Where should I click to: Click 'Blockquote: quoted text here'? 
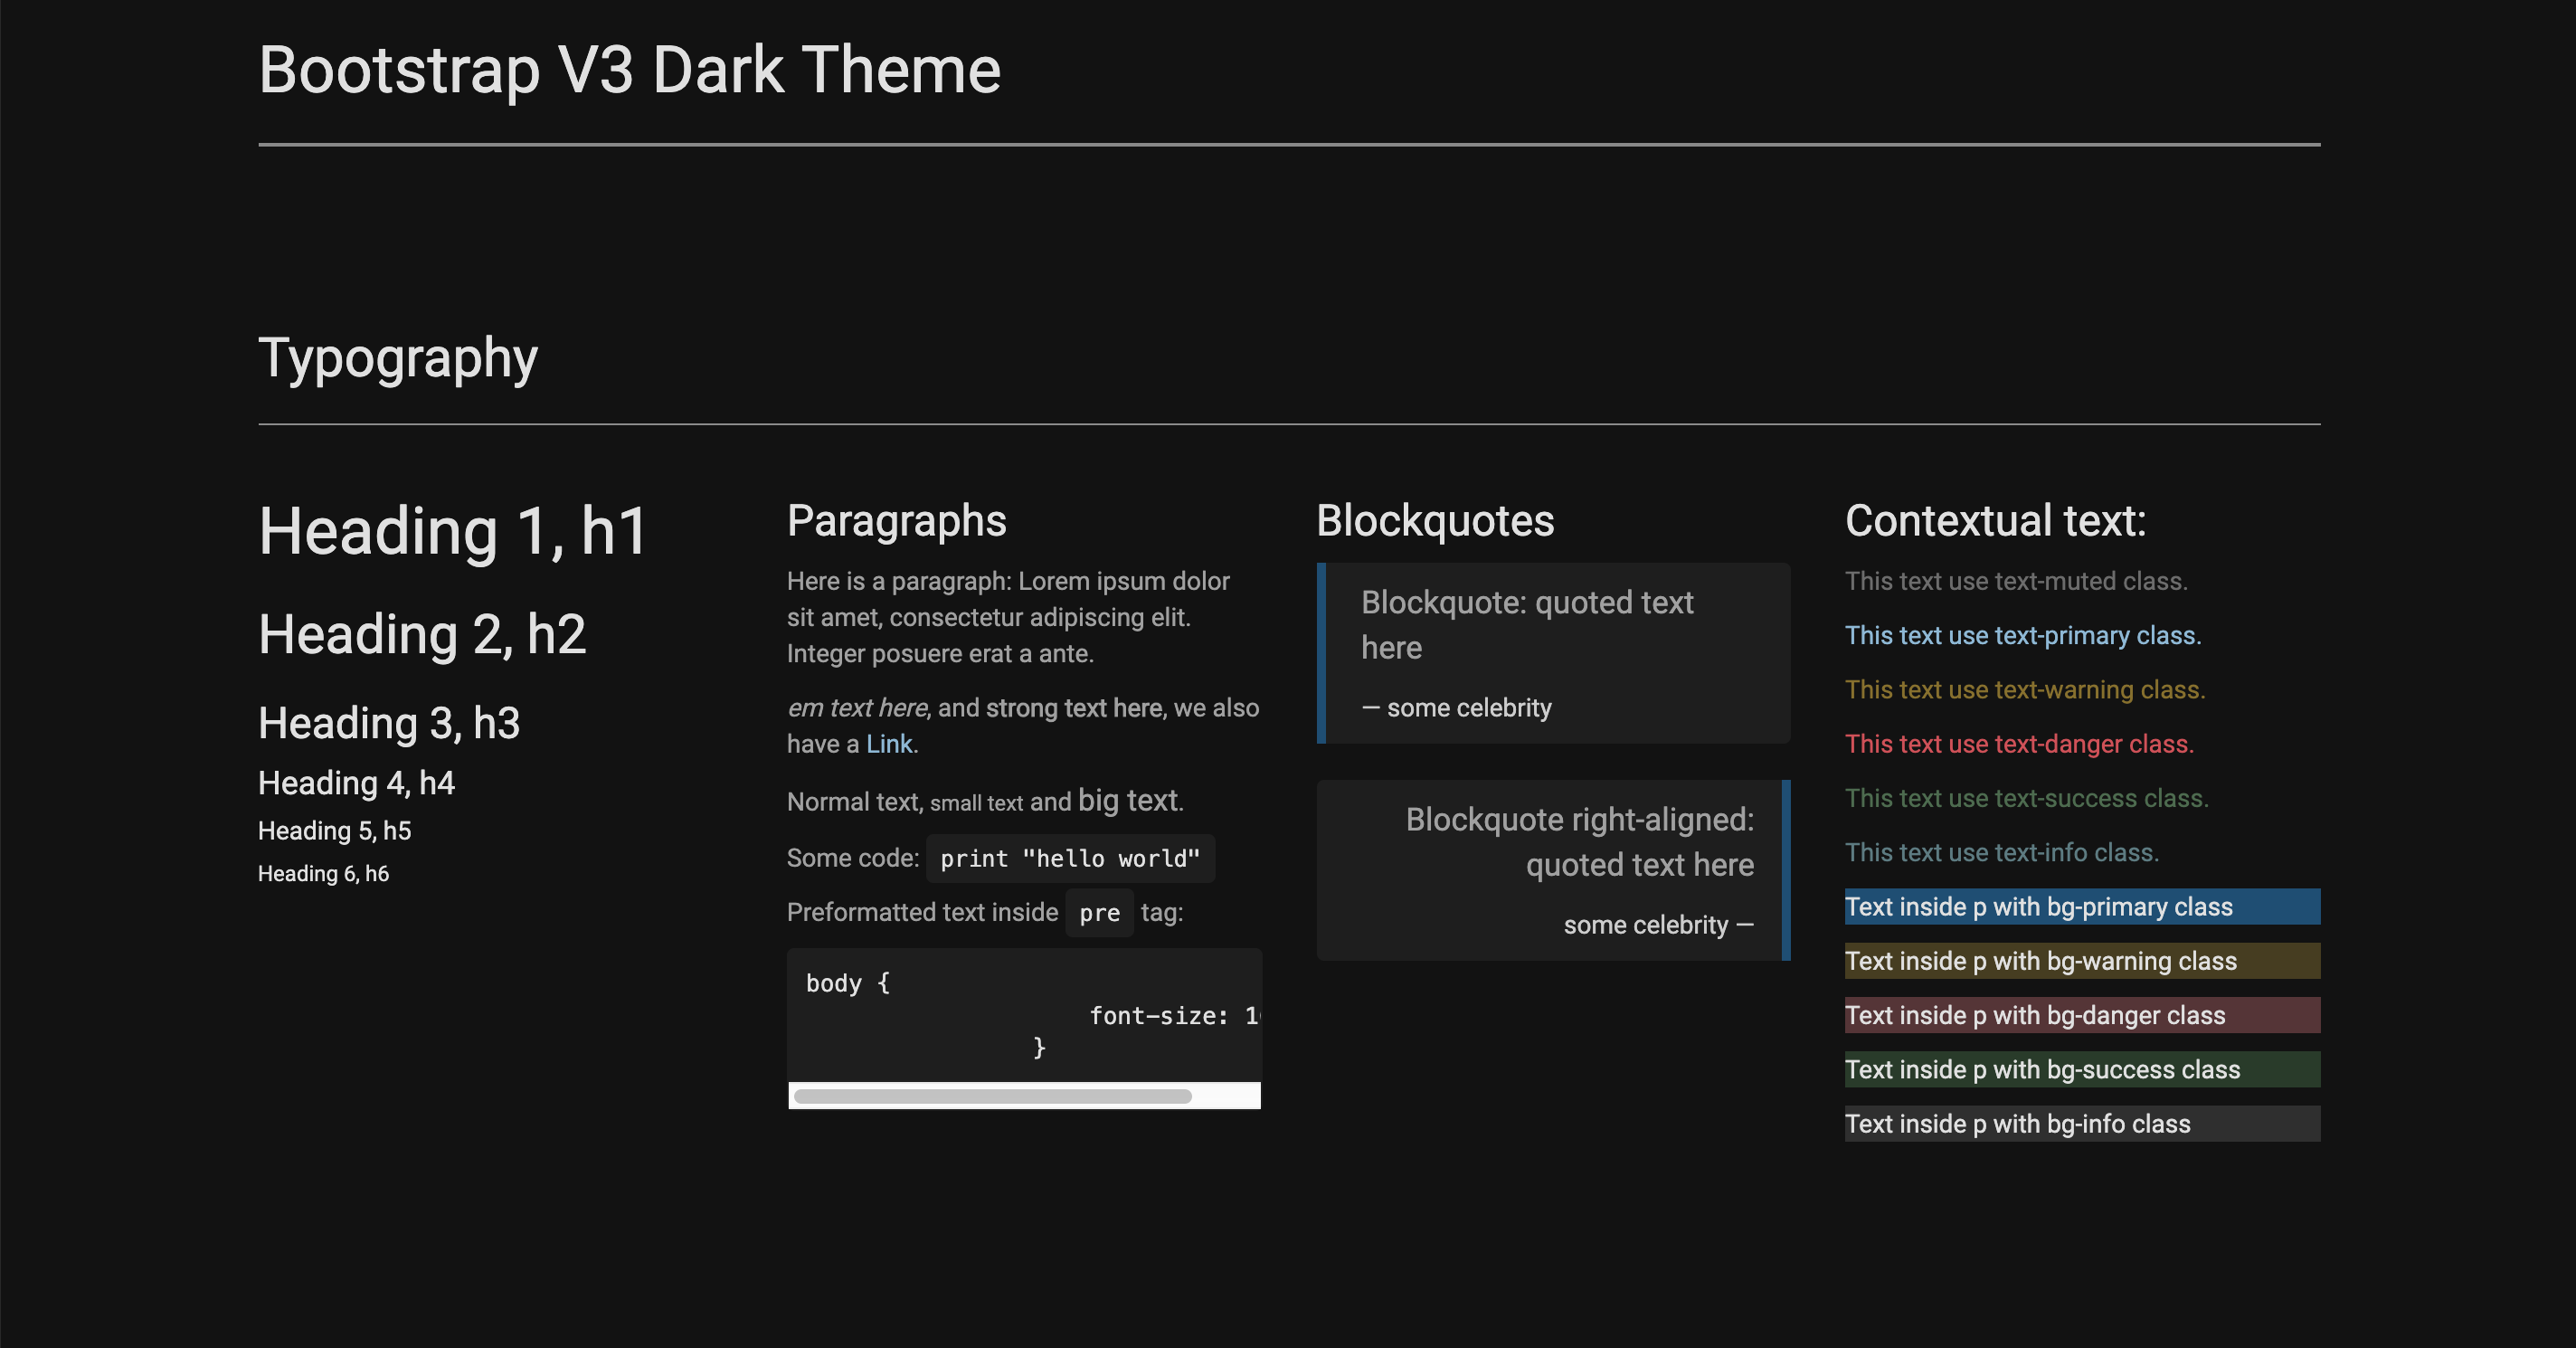[1527, 625]
